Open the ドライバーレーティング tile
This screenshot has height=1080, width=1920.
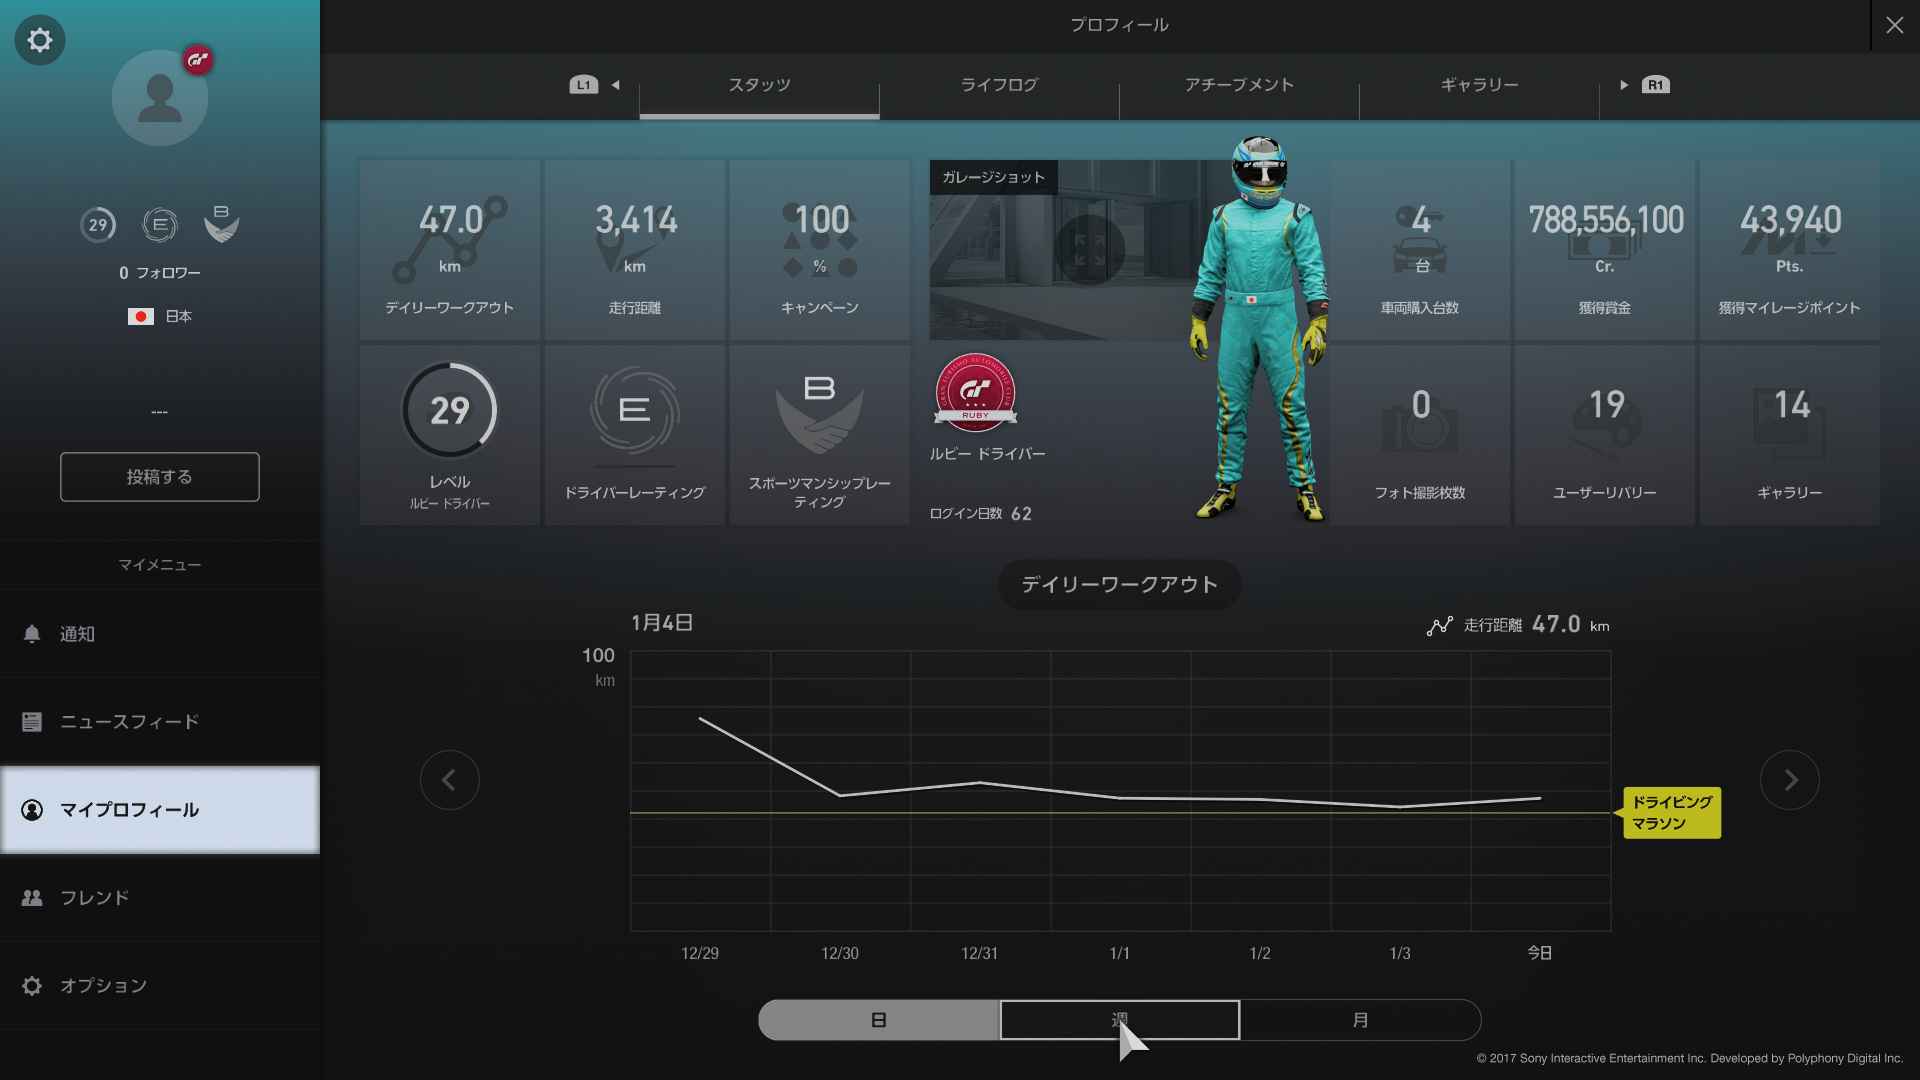click(635, 435)
